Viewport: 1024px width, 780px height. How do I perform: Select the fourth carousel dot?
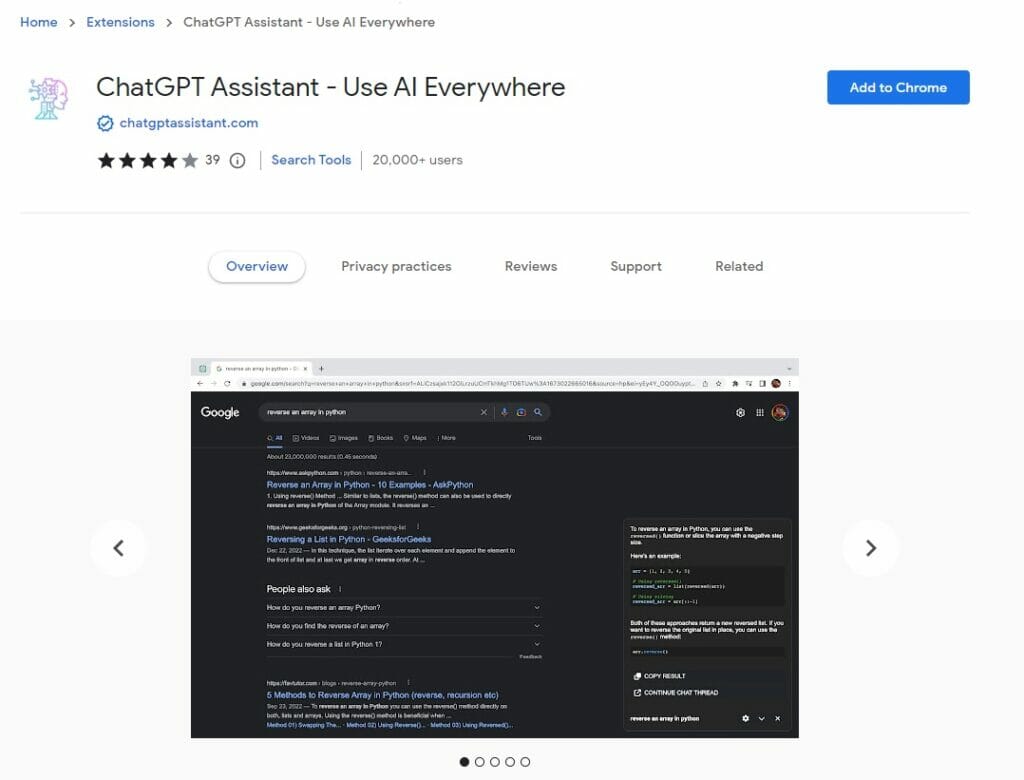pyautogui.click(x=510, y=762)
